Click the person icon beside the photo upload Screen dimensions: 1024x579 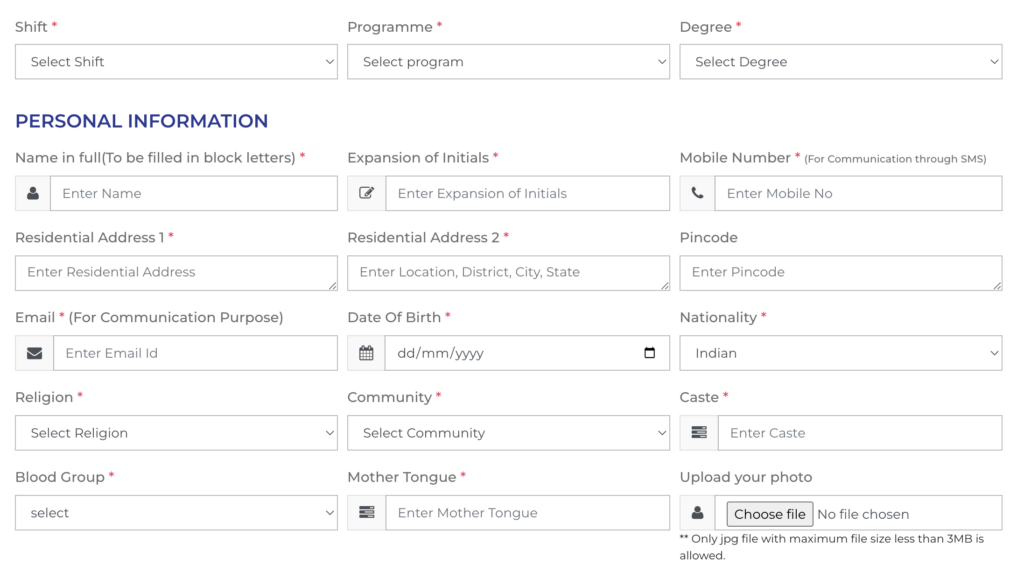tap(697, 512)
